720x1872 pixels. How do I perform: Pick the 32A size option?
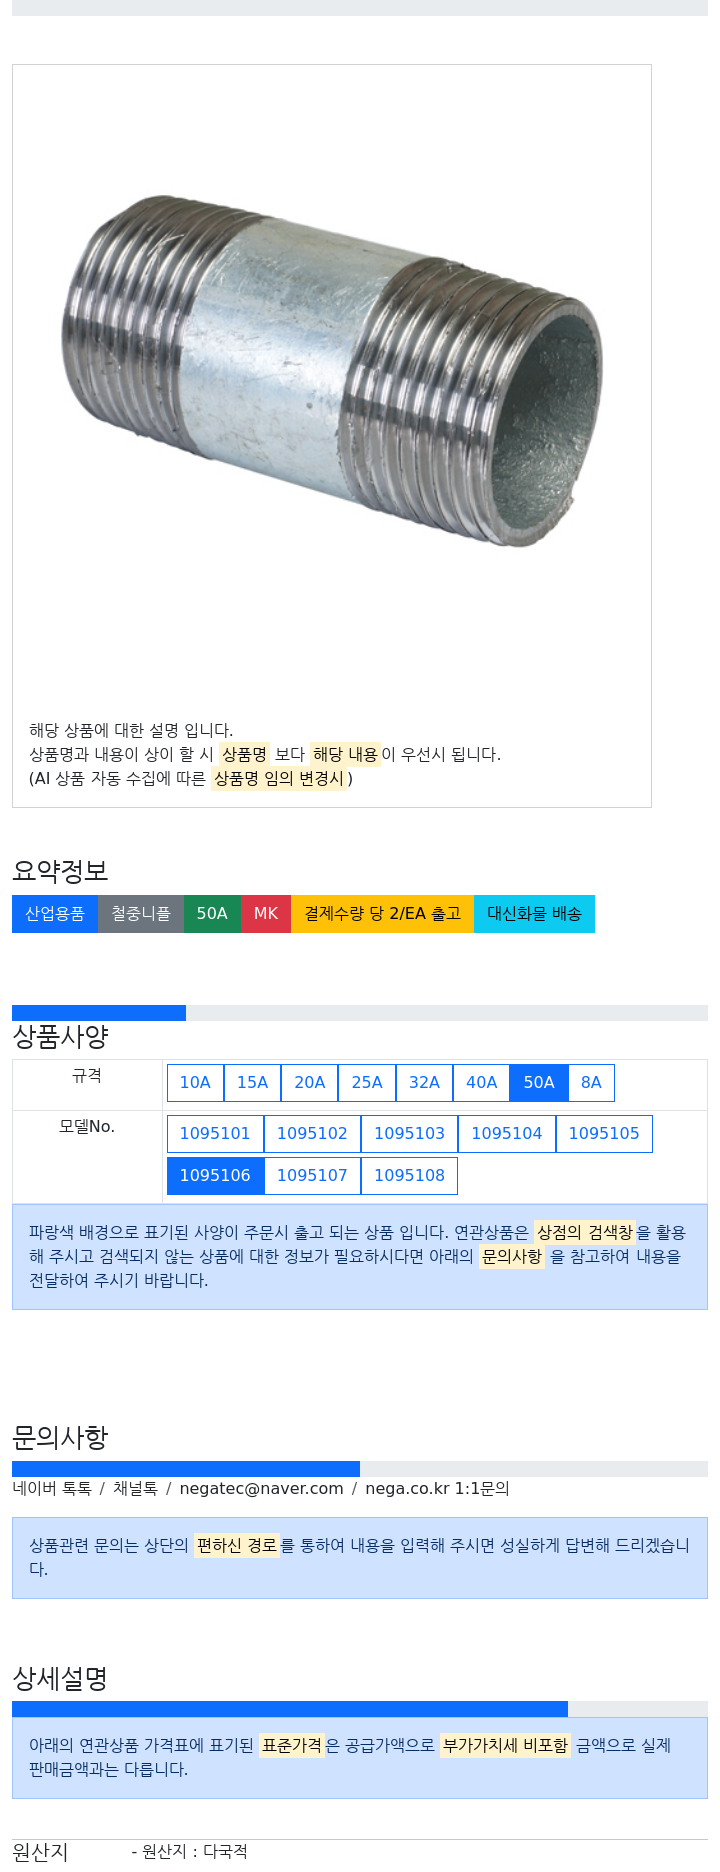[x=424, y=1083]
